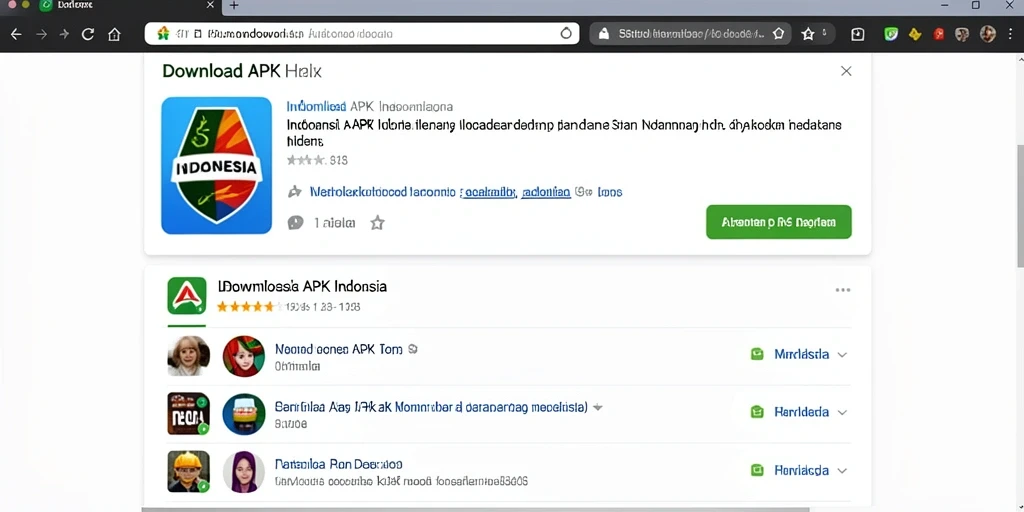Click the browser reload icon
This screenshot has height=512, width=1024.
tap(88, 34)
